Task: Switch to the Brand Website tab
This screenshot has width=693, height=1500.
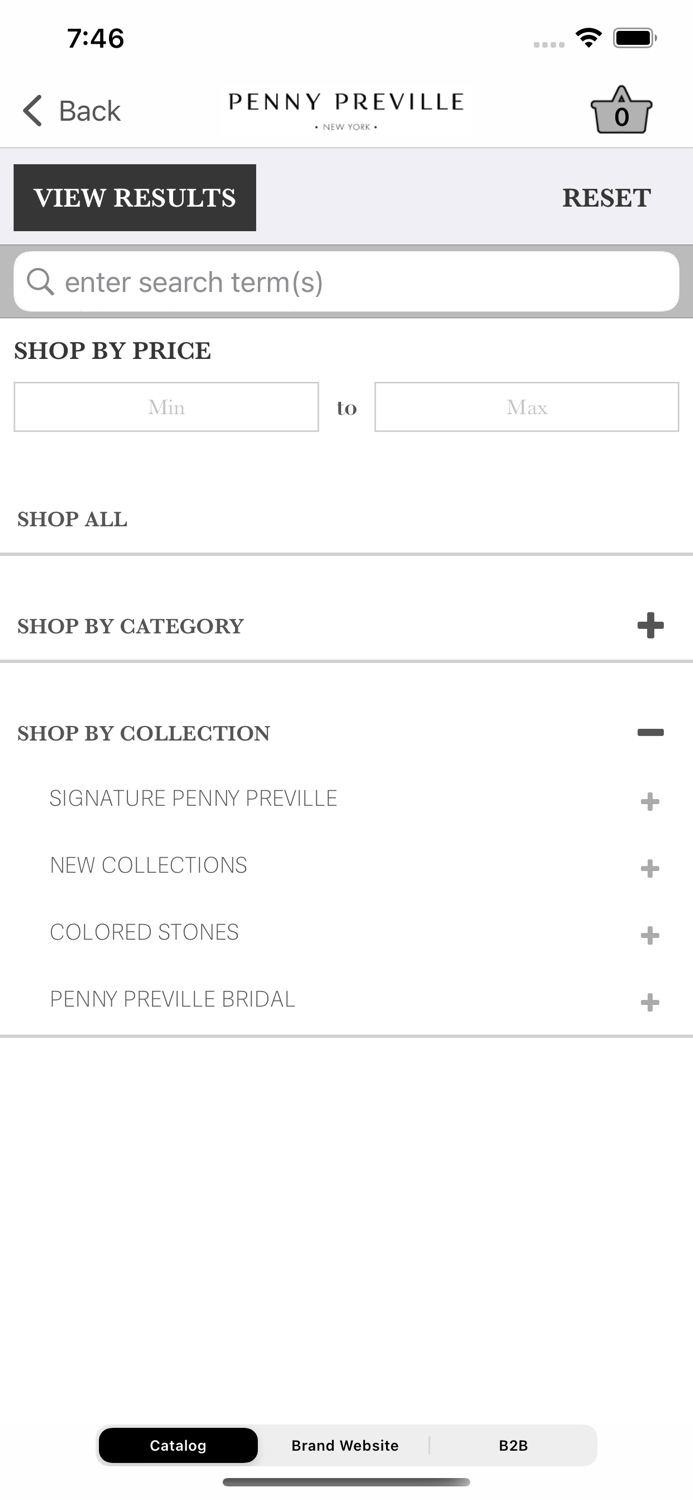Action: click(x=345, y=1445)
